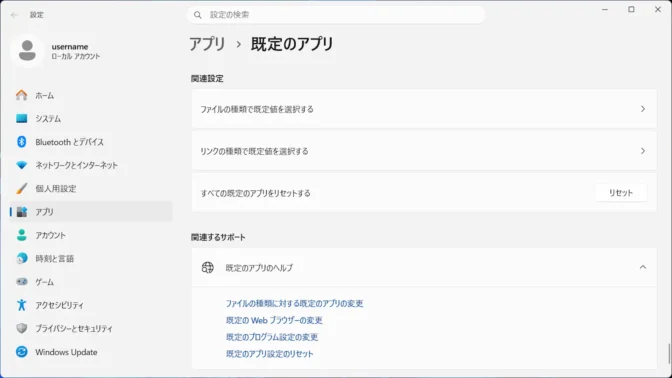672x378 pixels.
Task: Click the privacy shield icon
Action: [21, 328]
